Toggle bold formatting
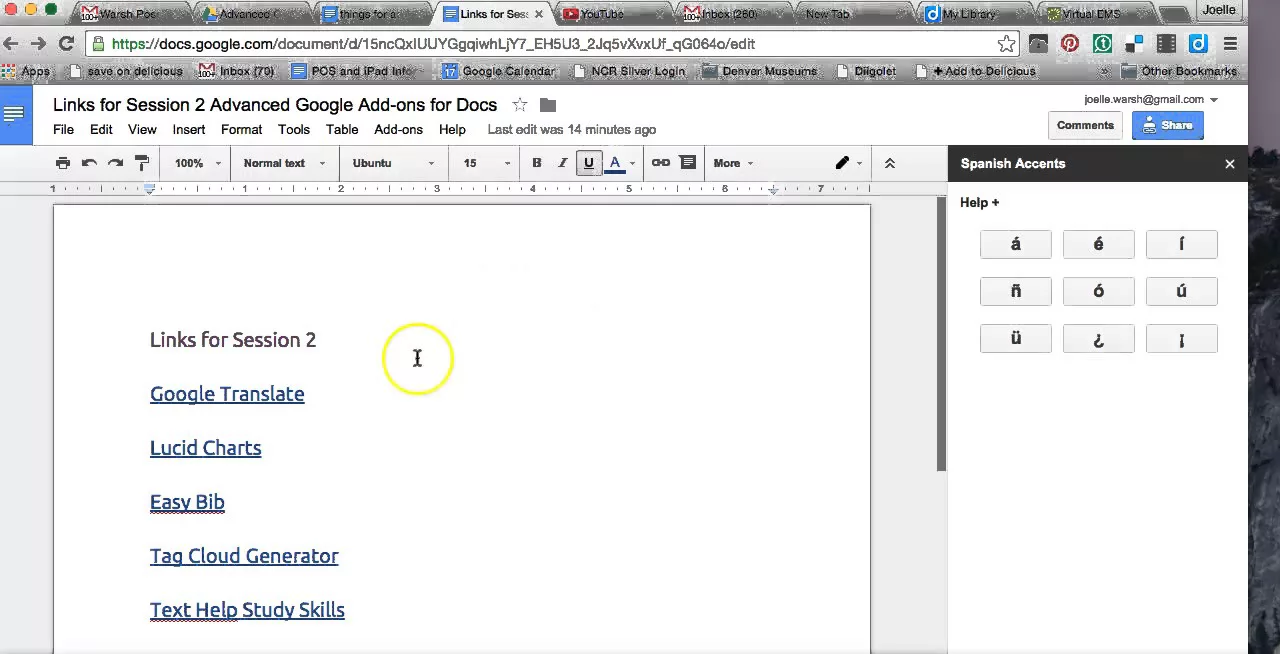Viewport: 1280px width, 654px height. pyautogui.click(x=537, y=163)
